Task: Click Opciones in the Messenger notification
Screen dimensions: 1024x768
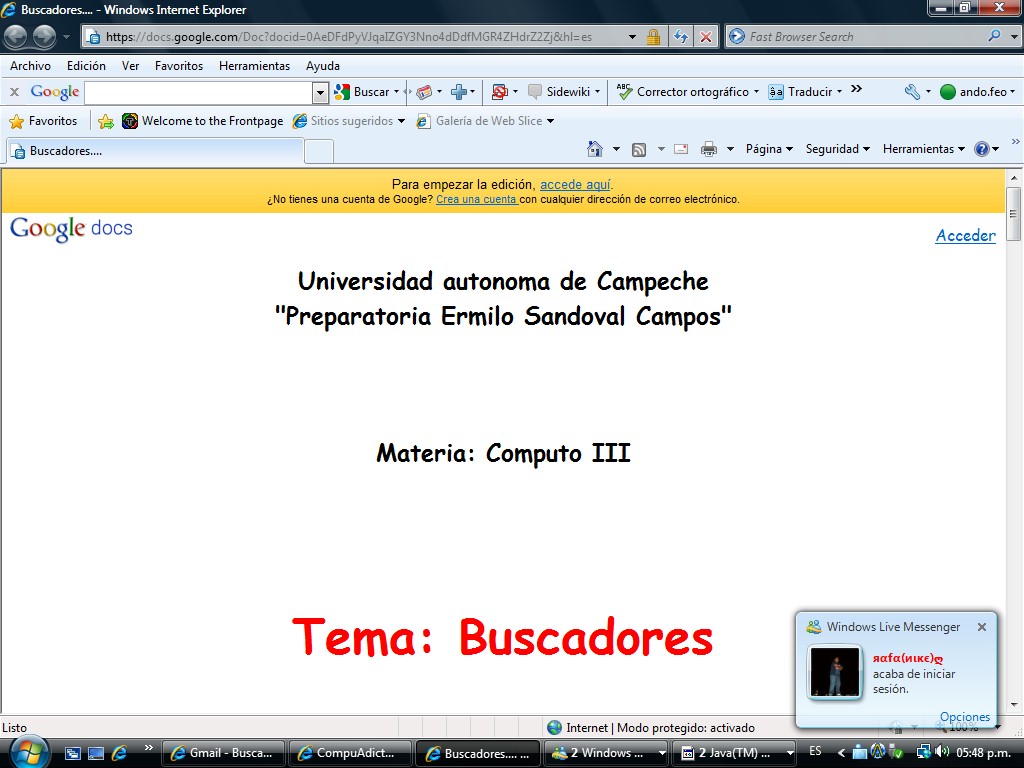Action: 964,717
